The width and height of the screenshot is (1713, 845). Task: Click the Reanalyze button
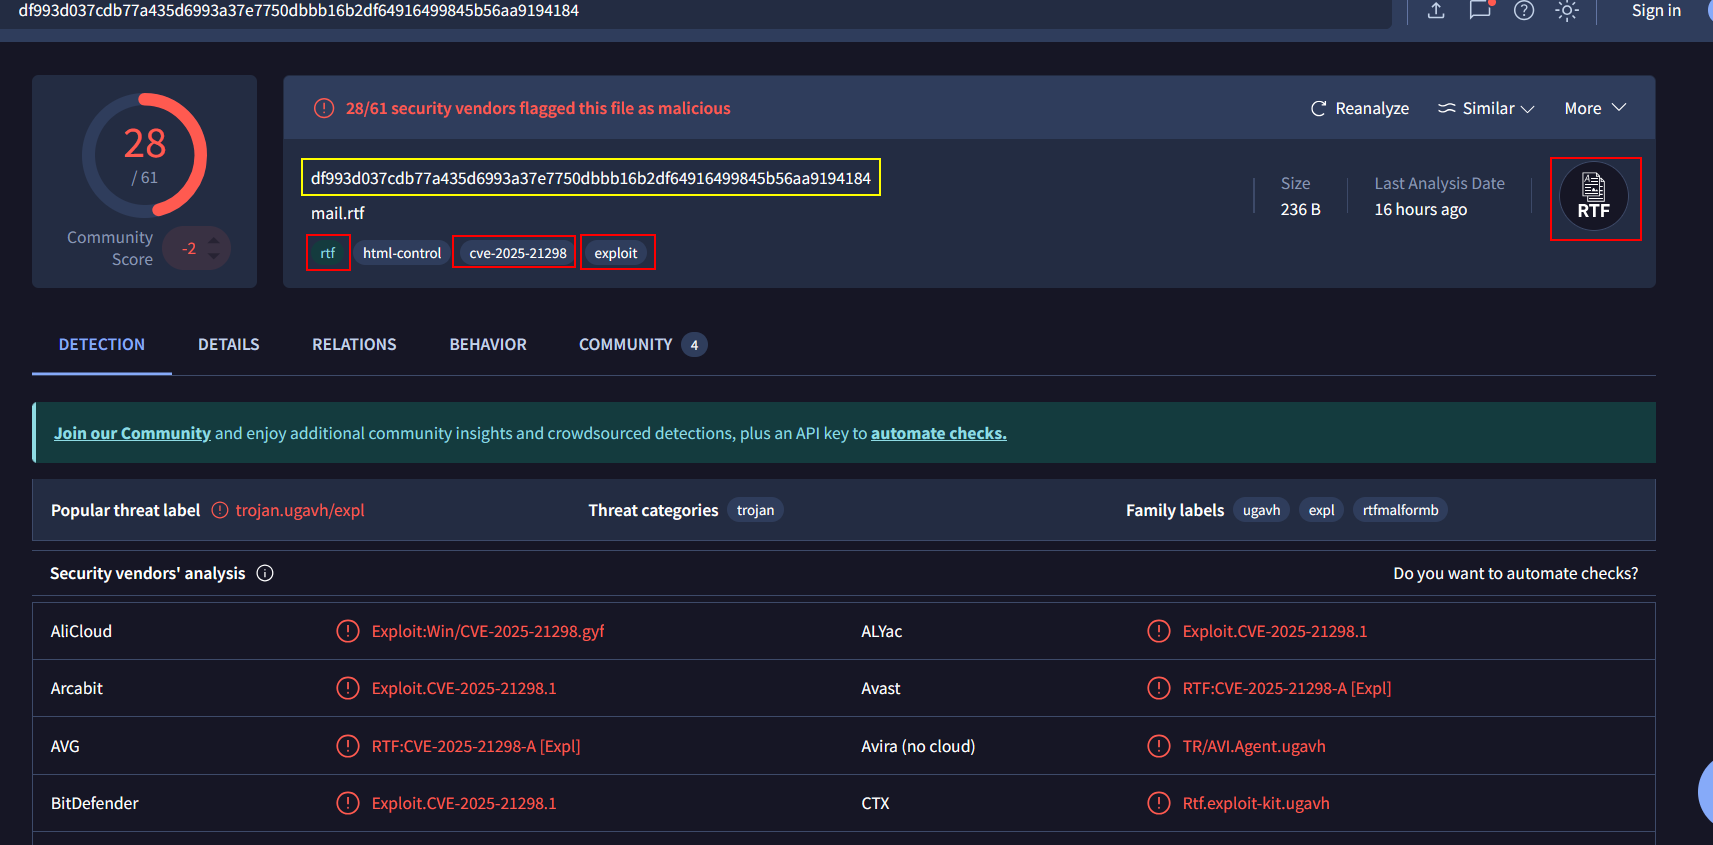[x=1360, y=108]
